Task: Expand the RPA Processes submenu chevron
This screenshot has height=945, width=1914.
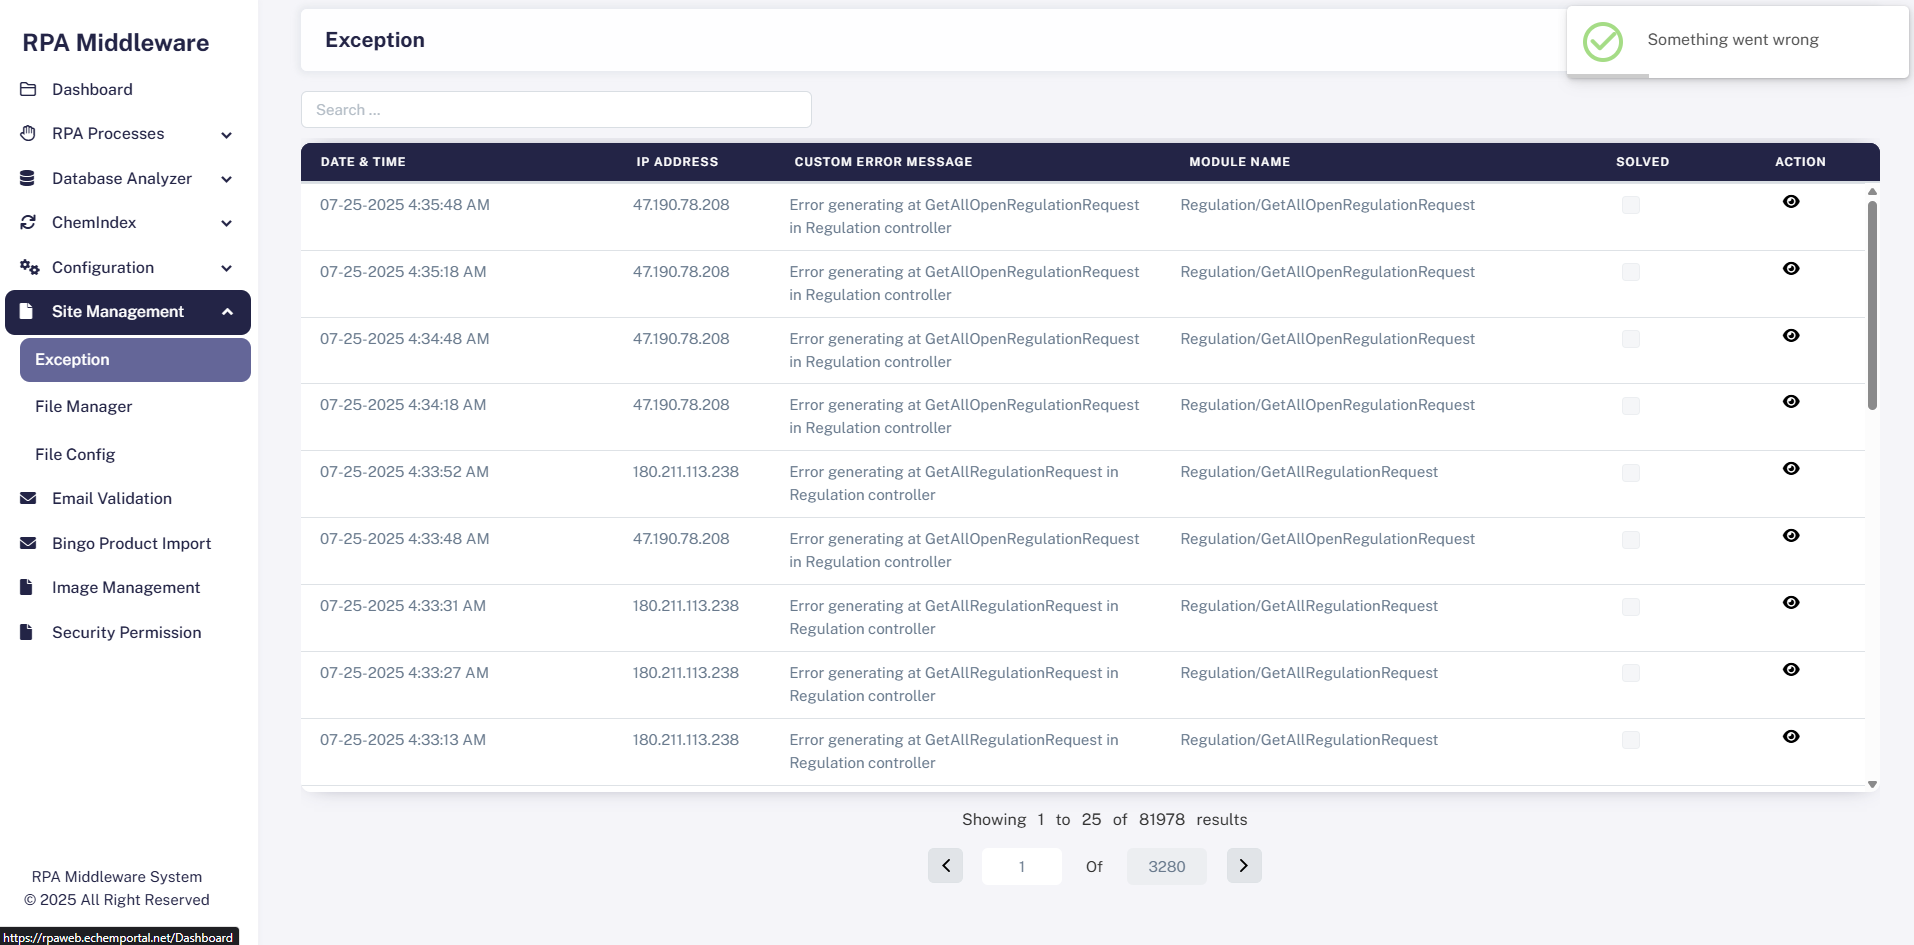Action: [227, 135]
